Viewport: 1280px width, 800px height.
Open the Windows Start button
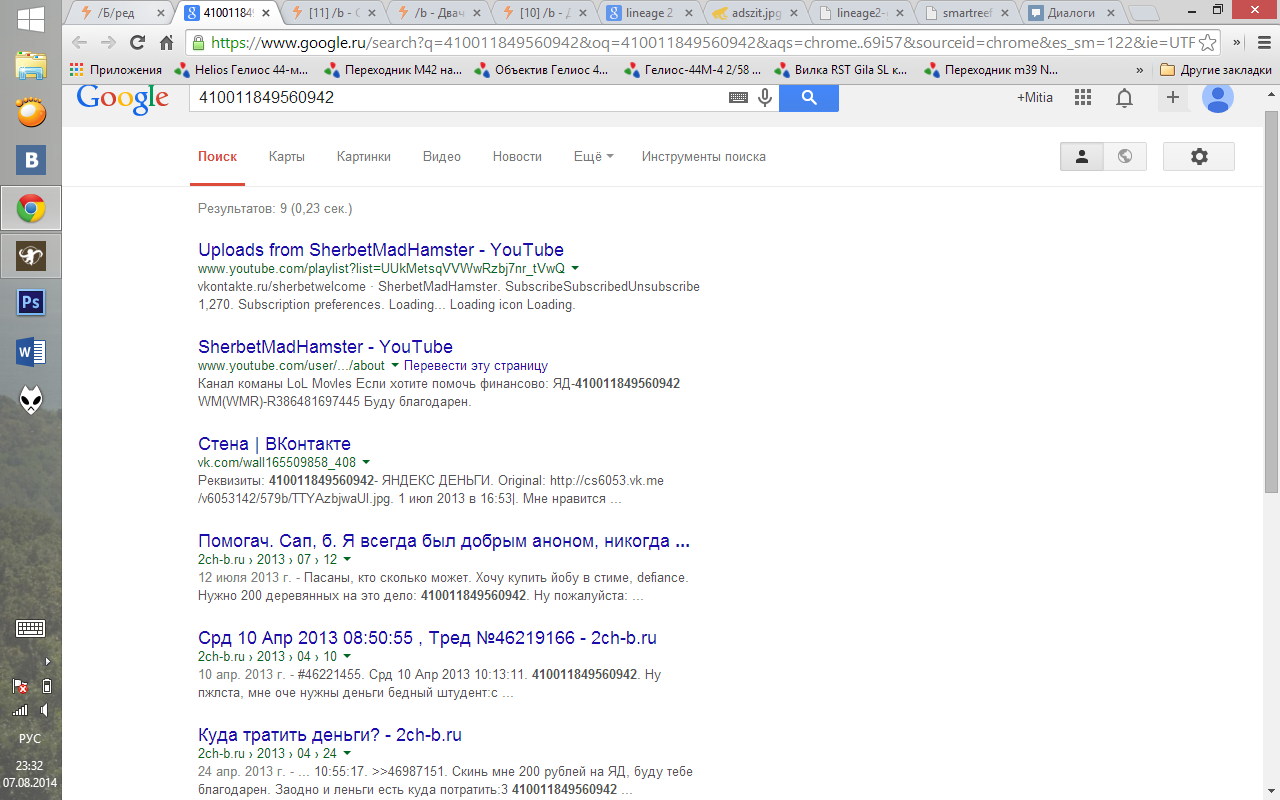click(x=31, y=19)
